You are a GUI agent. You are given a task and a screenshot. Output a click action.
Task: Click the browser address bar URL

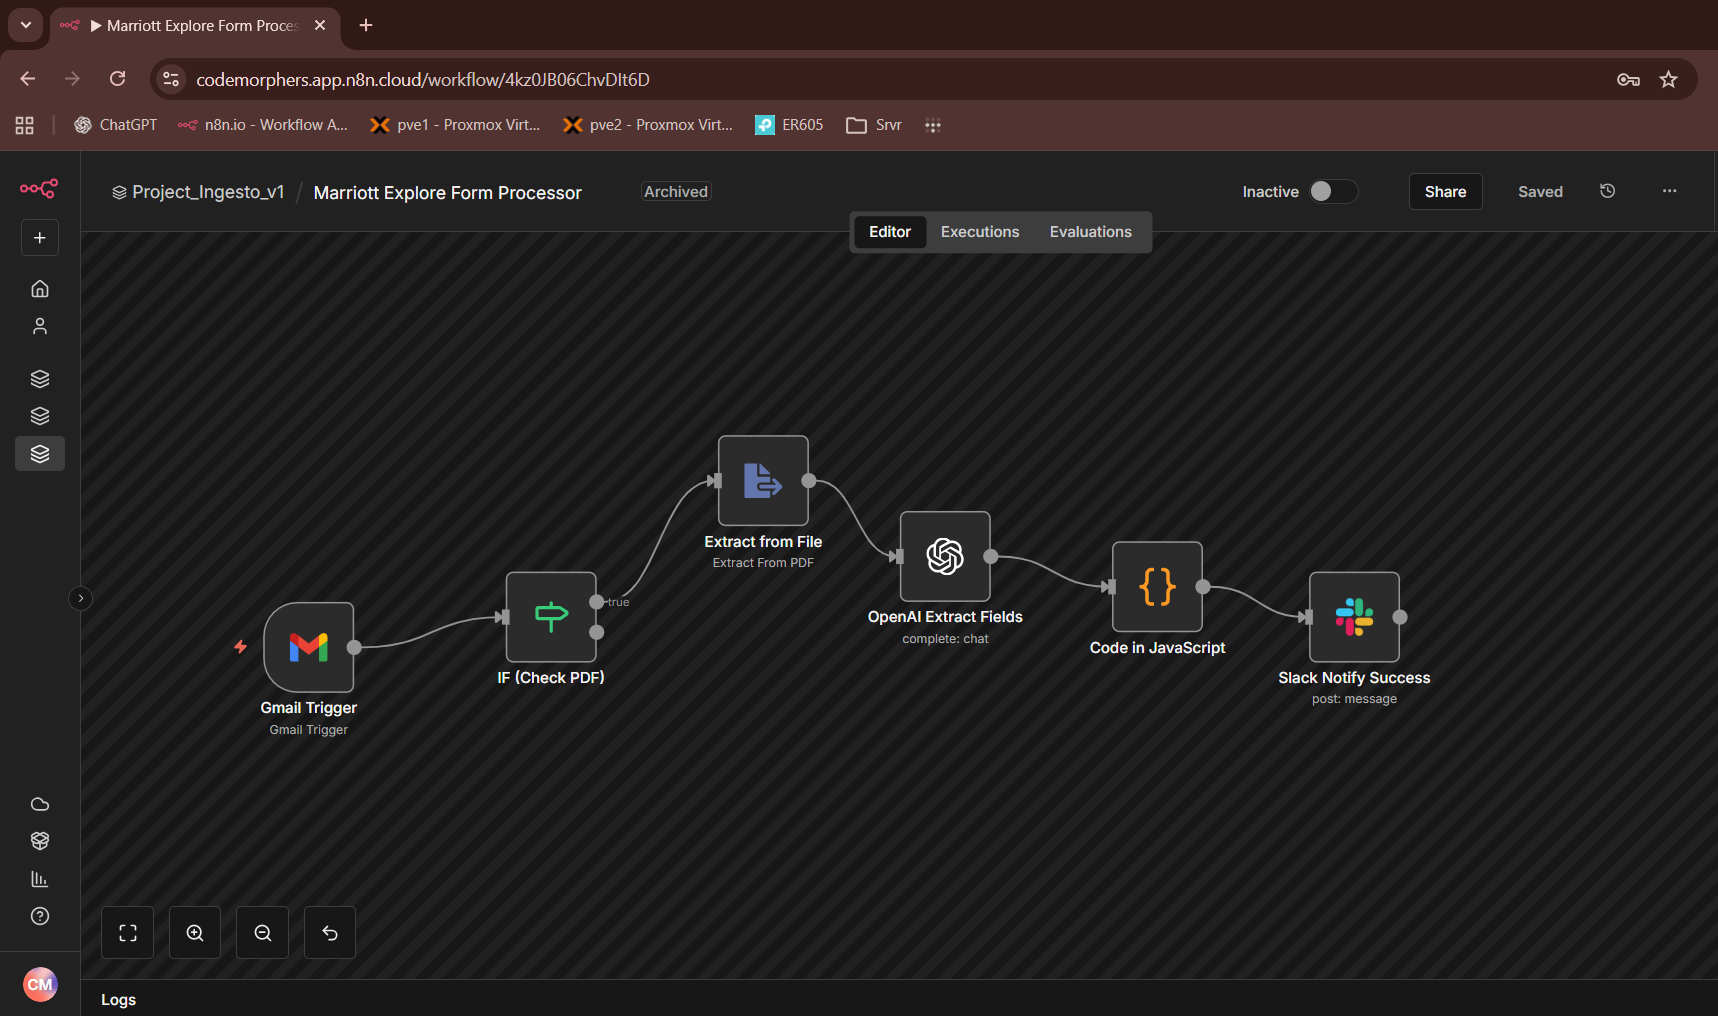[423, 80]
